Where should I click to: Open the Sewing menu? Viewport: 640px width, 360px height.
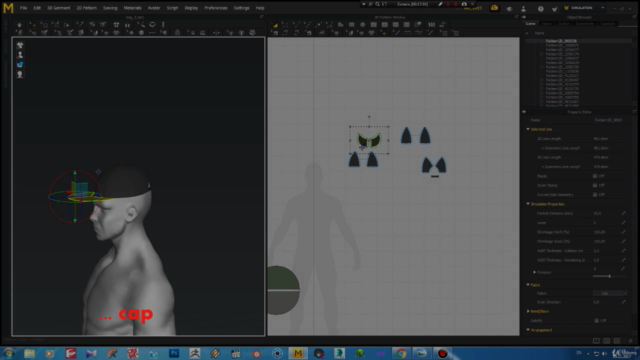(110, 8)
